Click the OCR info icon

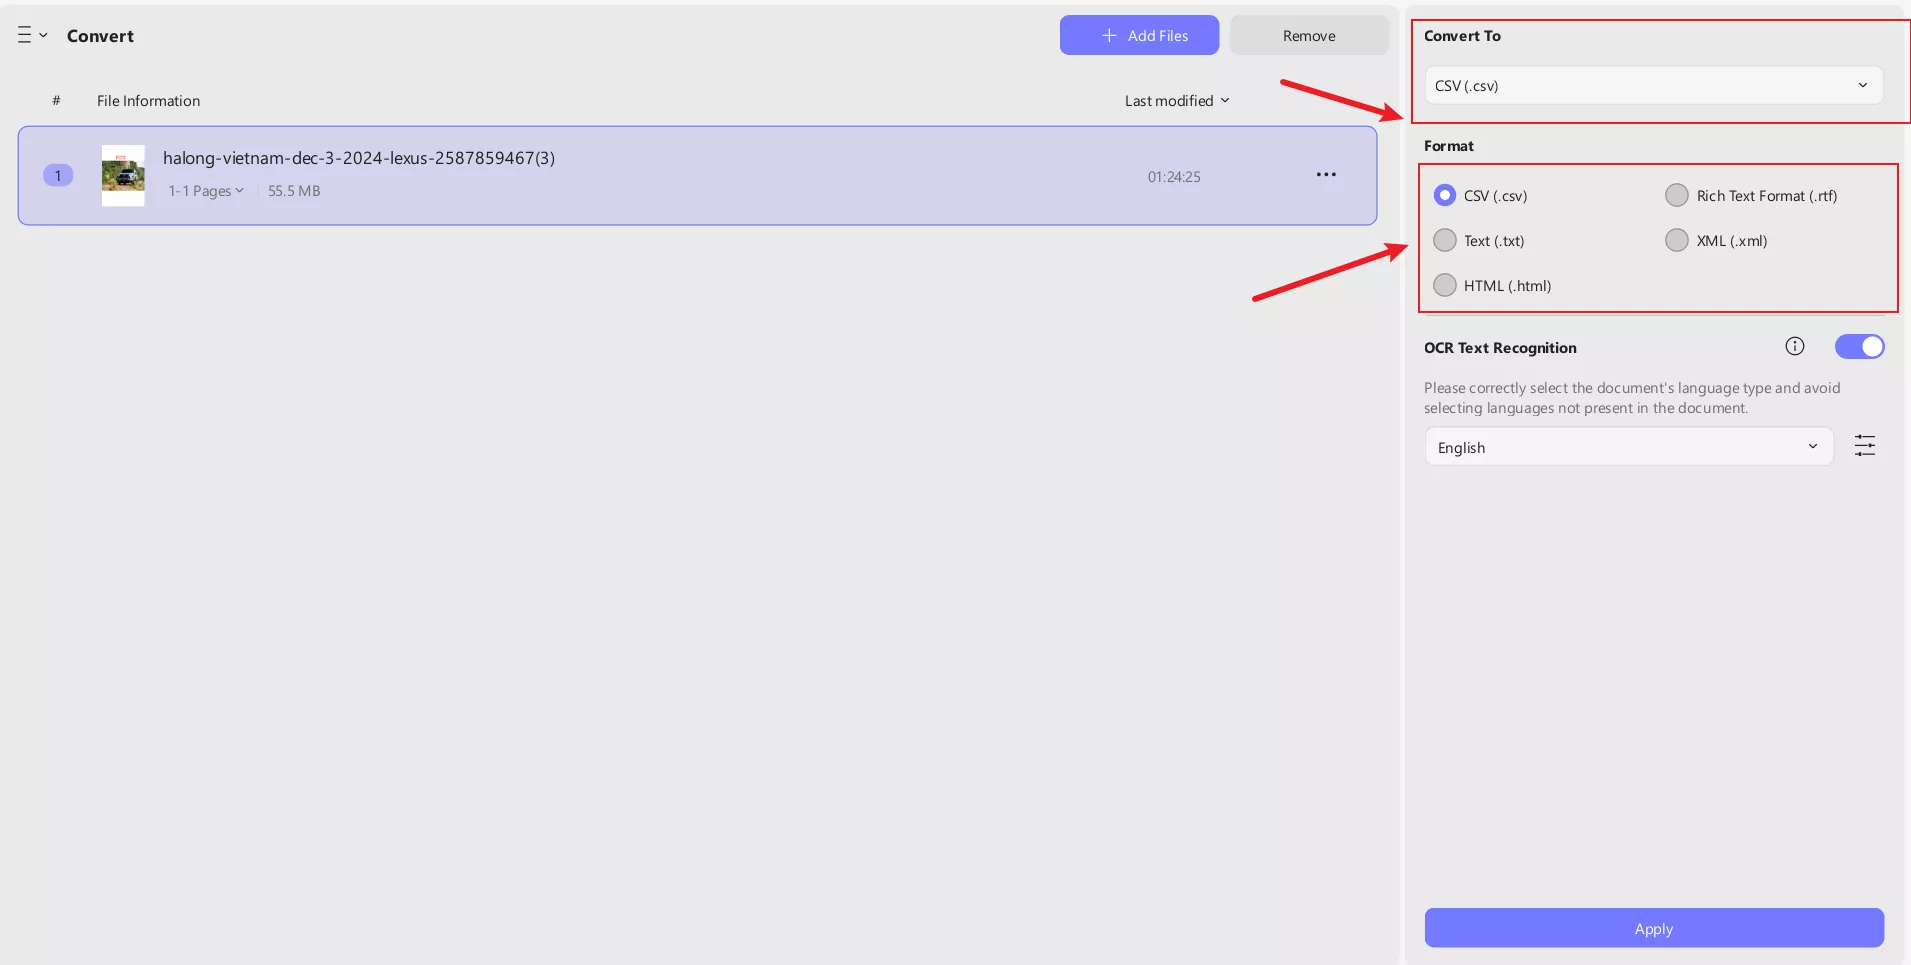[1794, 346]
